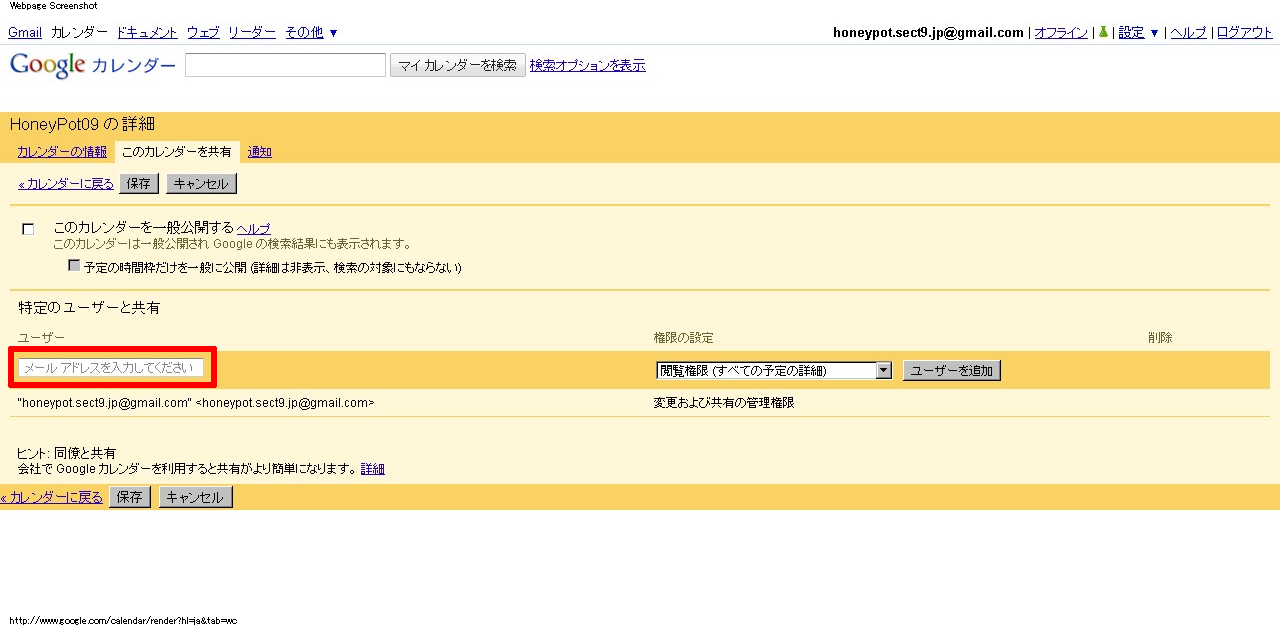Toggle 予定の時間枠だけを一般に公開 checkbox
The height and width of the screenshot is (625, 1280).
click(74, 266)
